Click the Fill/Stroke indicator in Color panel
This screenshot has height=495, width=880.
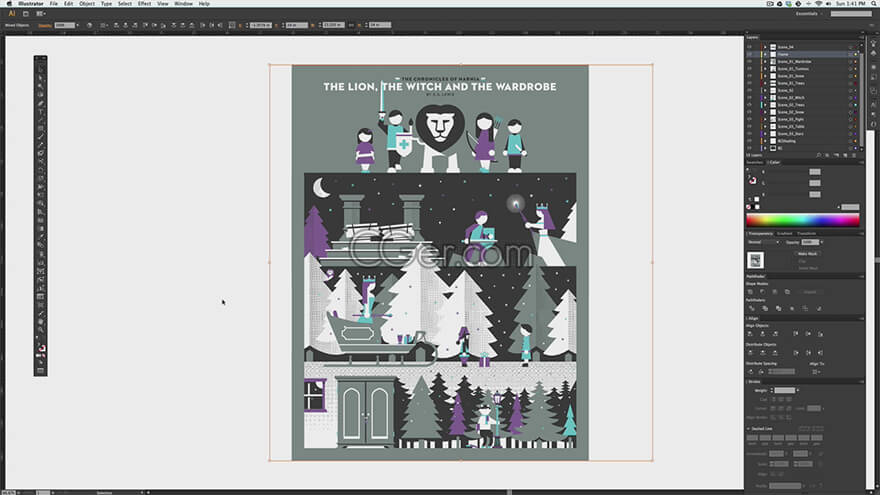tap(753, 180)
